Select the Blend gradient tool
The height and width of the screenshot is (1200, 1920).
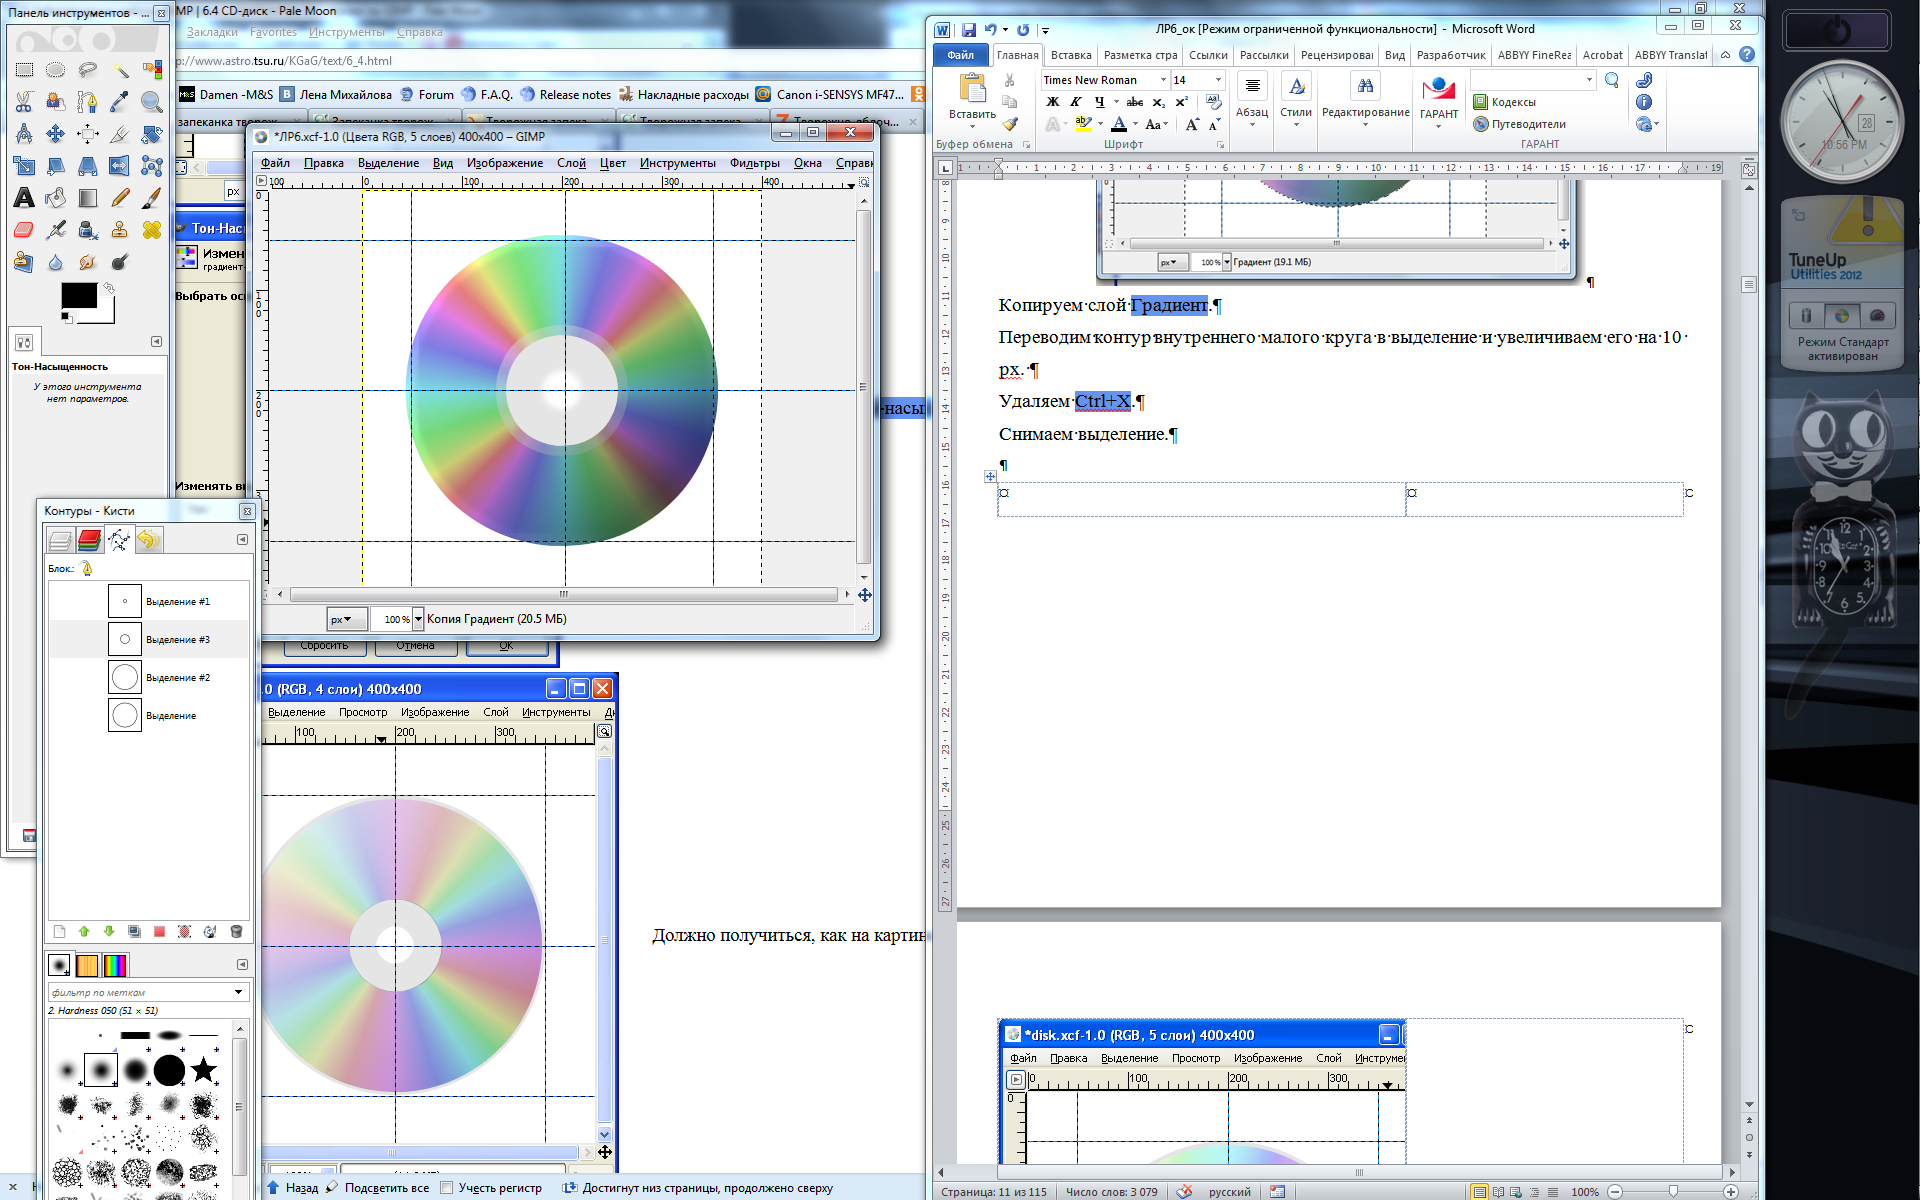pos(88,198)
